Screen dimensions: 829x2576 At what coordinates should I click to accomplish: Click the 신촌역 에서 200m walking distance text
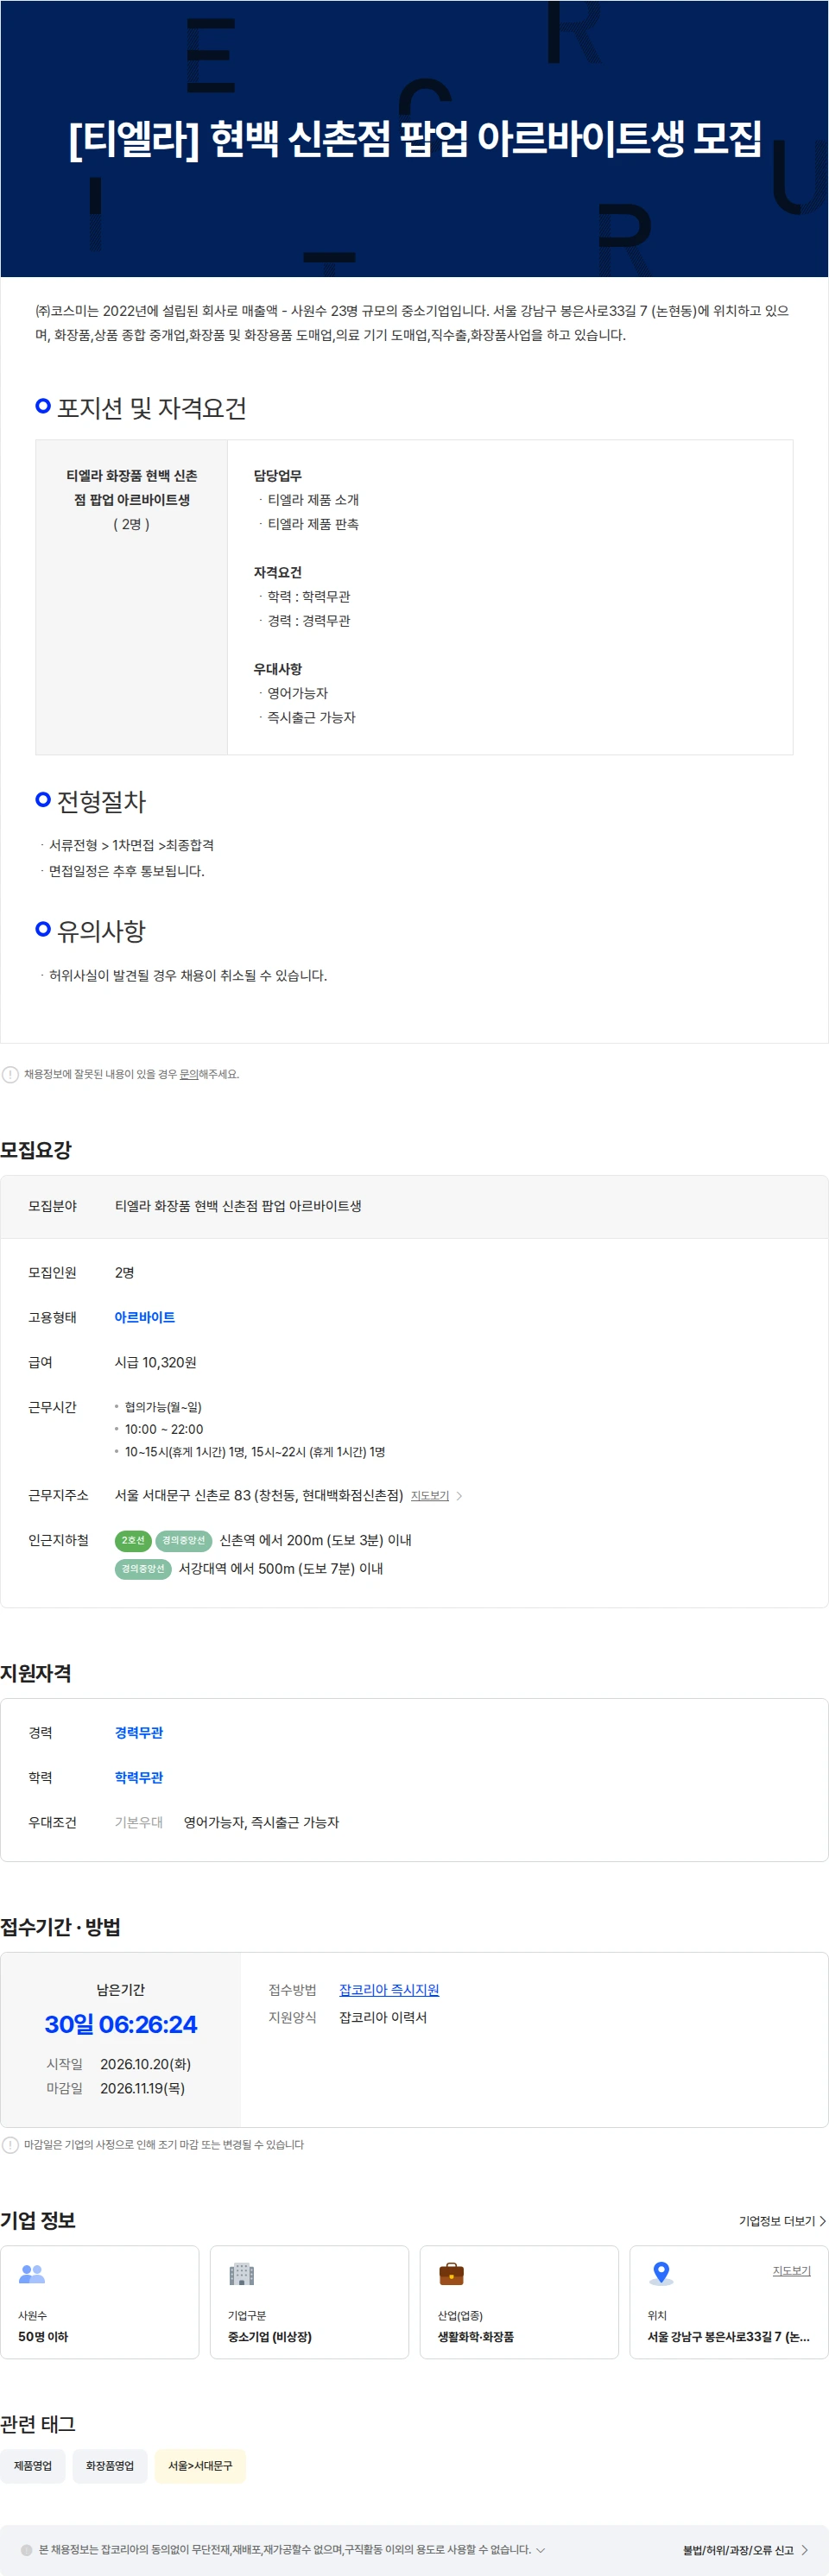315,1540
